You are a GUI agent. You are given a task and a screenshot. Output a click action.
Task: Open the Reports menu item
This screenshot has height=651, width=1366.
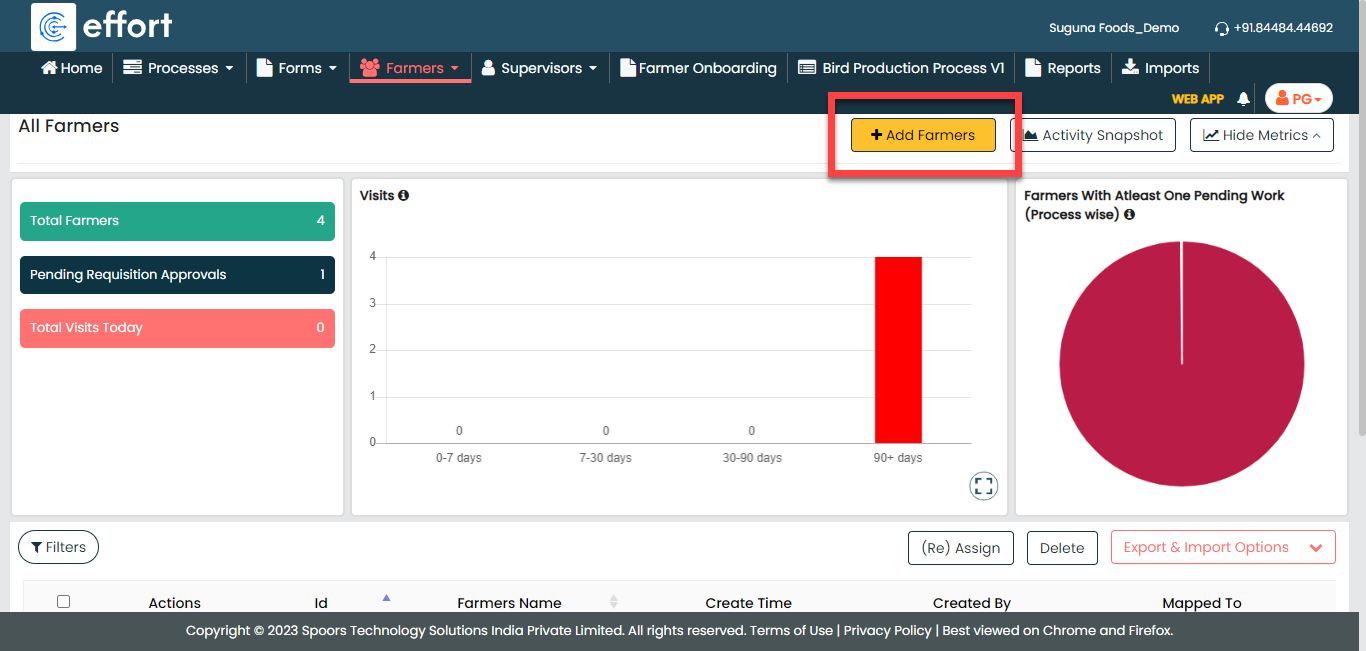pos(1063,68)
